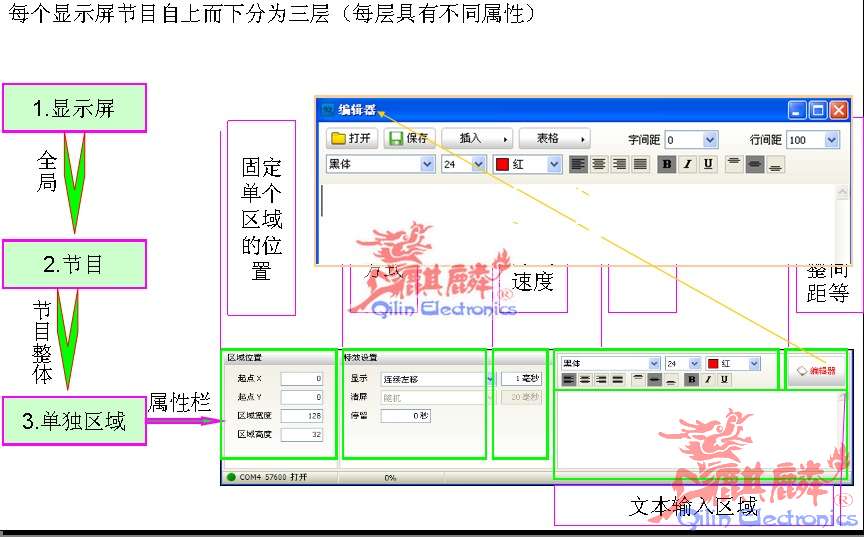Click the red color swatch in 编辑器 window

tap(503, 164)
